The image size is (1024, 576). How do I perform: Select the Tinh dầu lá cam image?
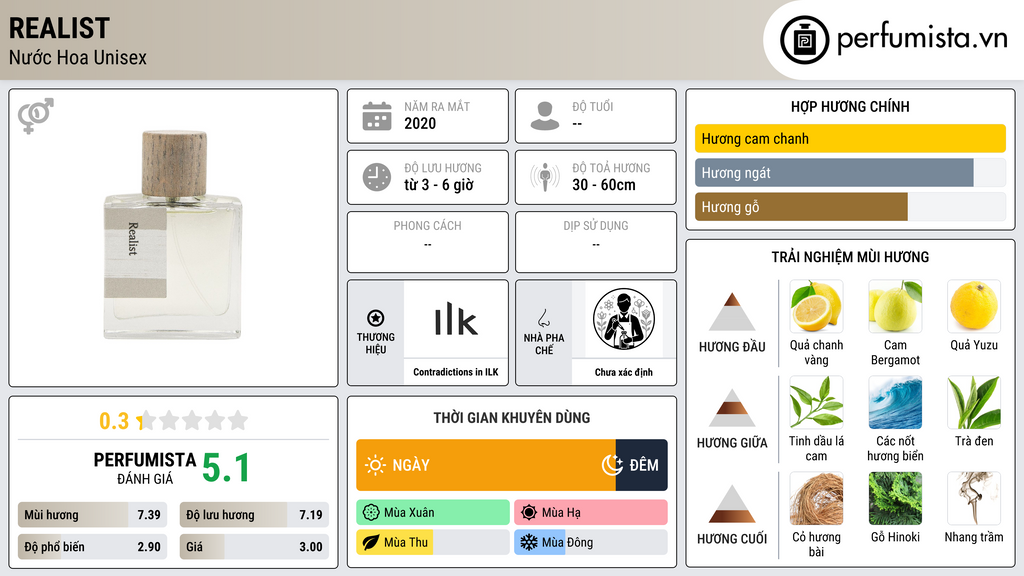816,402
